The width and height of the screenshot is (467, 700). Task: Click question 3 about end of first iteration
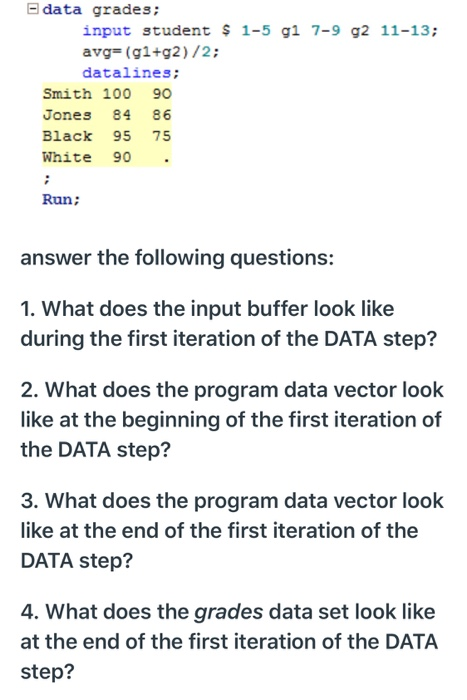[x=232, y=530]
